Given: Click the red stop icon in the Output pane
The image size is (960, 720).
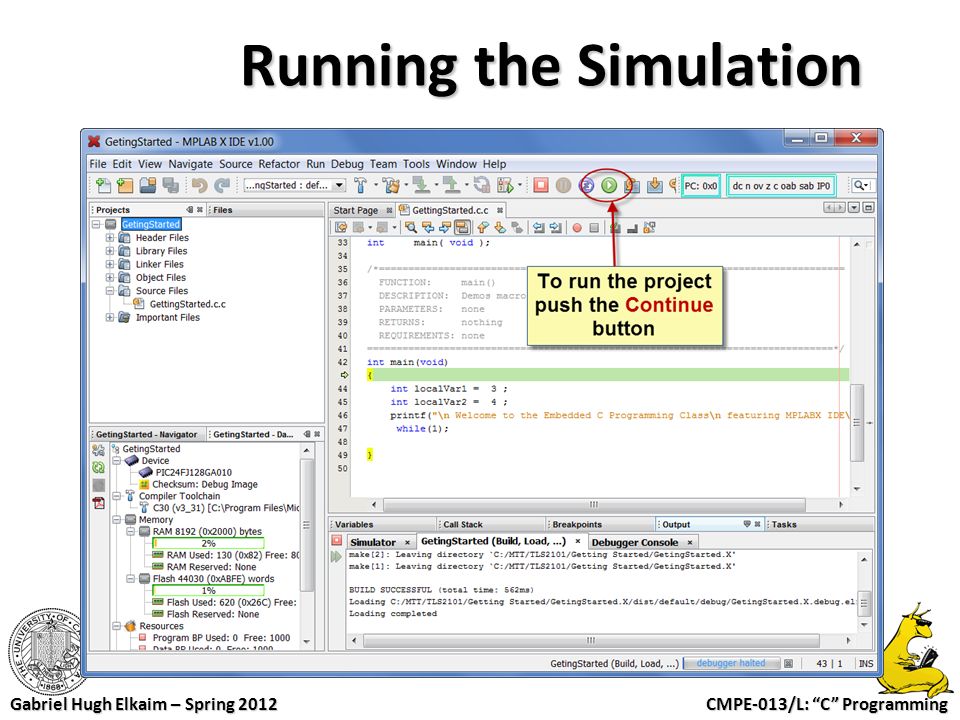Looking at the screenshot, I should tap(336, 541).
